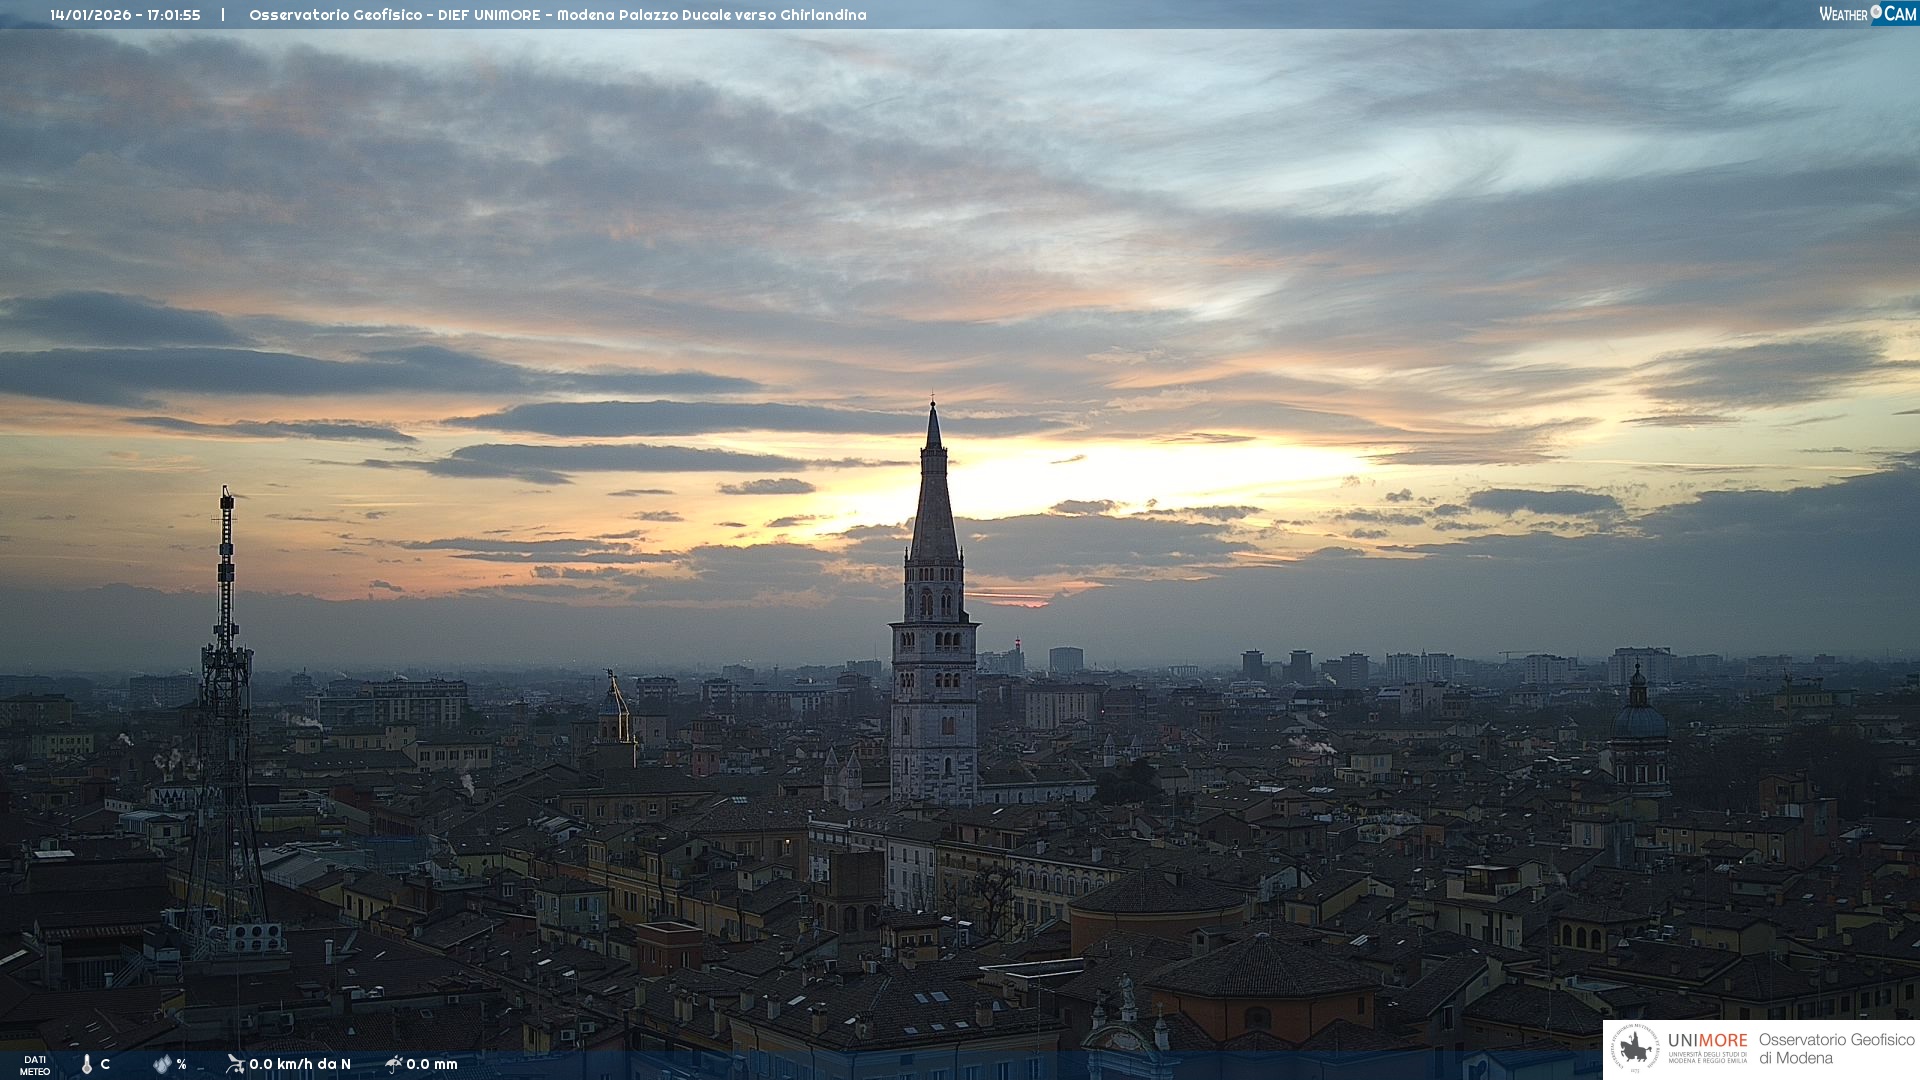Click the humidity water drops icon

pyautogui.click(x=162, y=1064)
